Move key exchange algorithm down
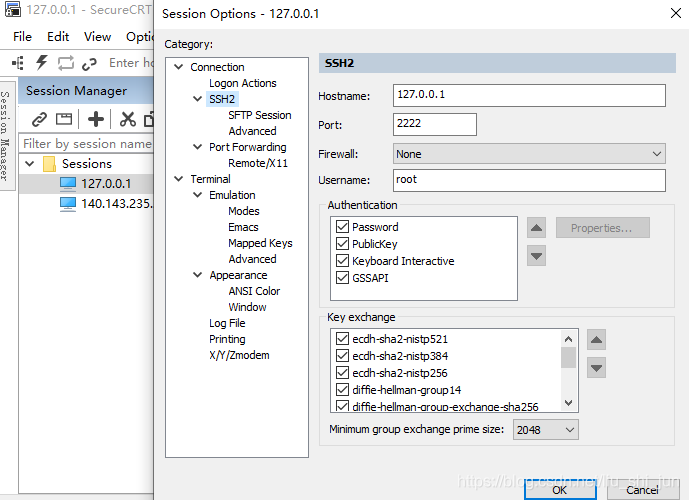The width and height of the screenshot is (689, 500). (596, 368)
